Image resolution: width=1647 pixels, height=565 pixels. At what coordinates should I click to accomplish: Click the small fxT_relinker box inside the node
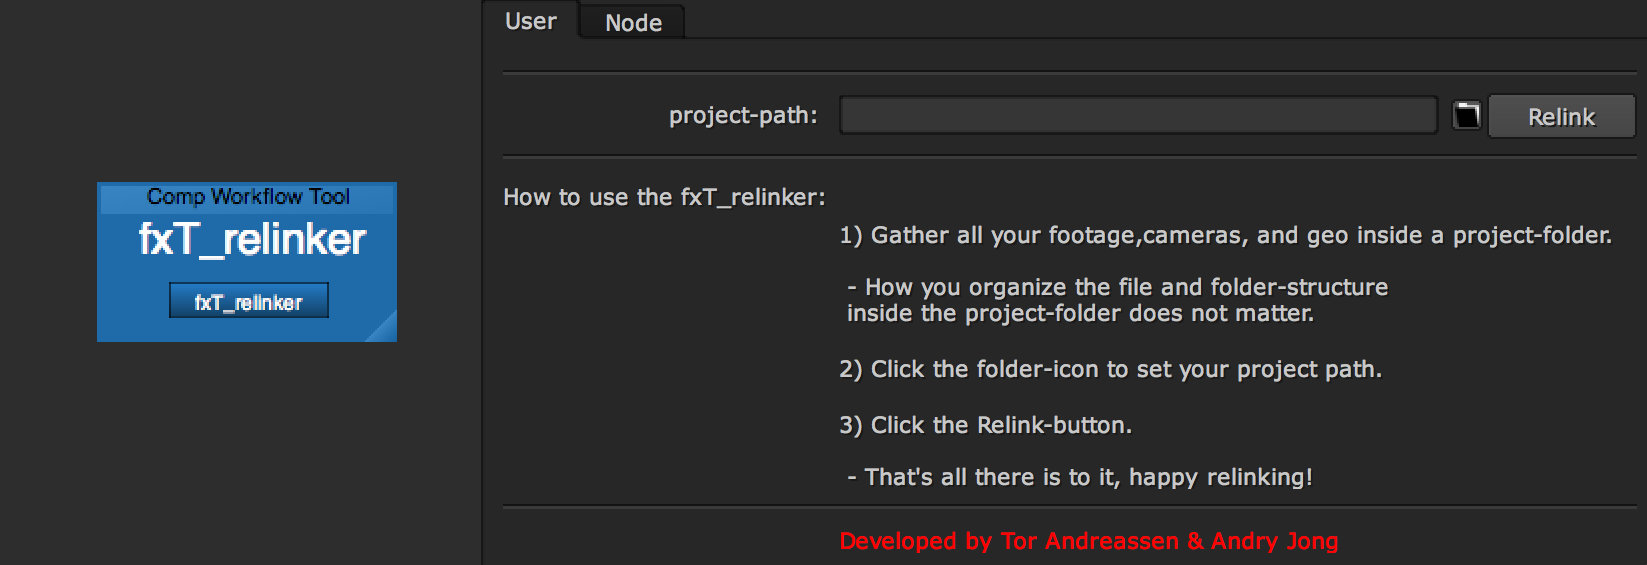(248, 302)
